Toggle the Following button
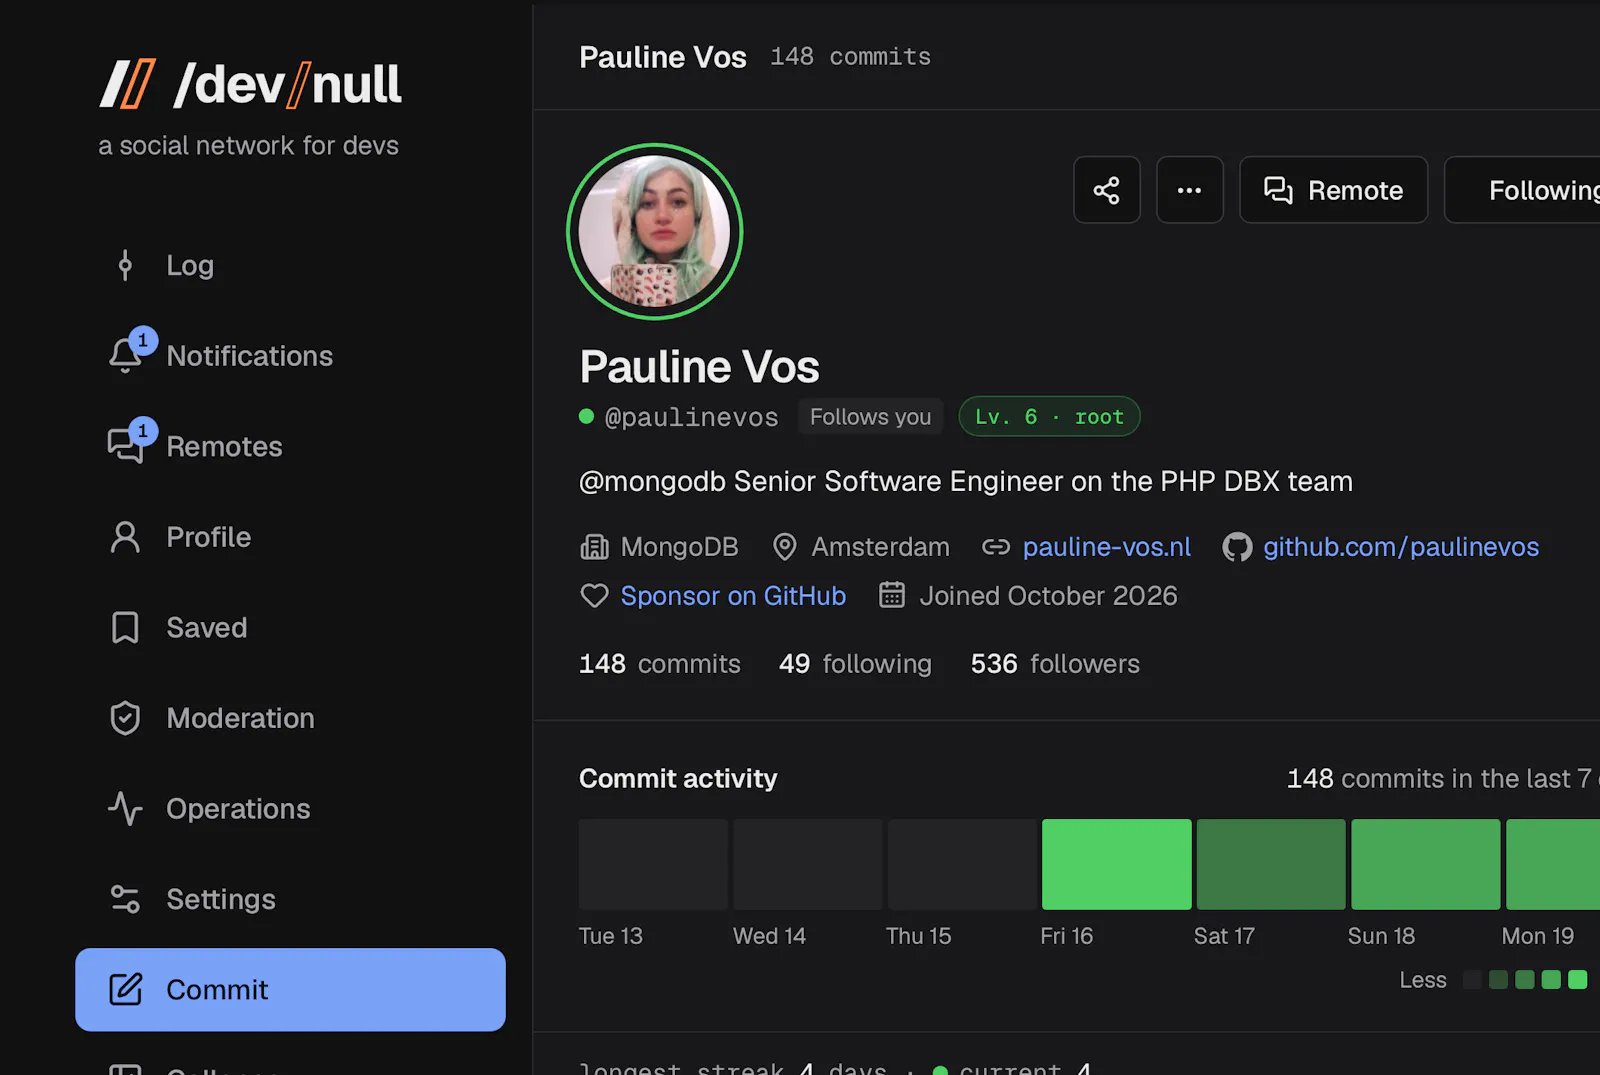The width and height of the screenshot is (1600, 1075). (x=1523, y=190)
